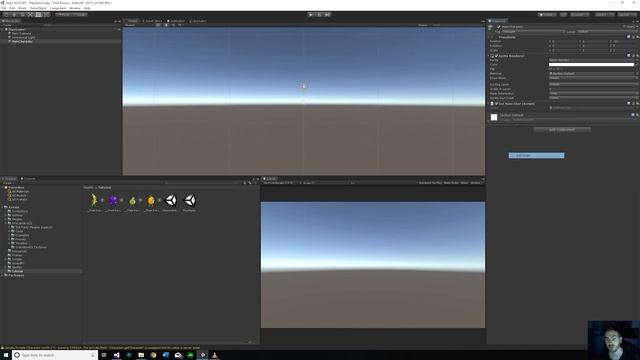Select the second Unity scene asset
Image resolution: width=640 pixels, height=360 pixels.
[190, 200]
